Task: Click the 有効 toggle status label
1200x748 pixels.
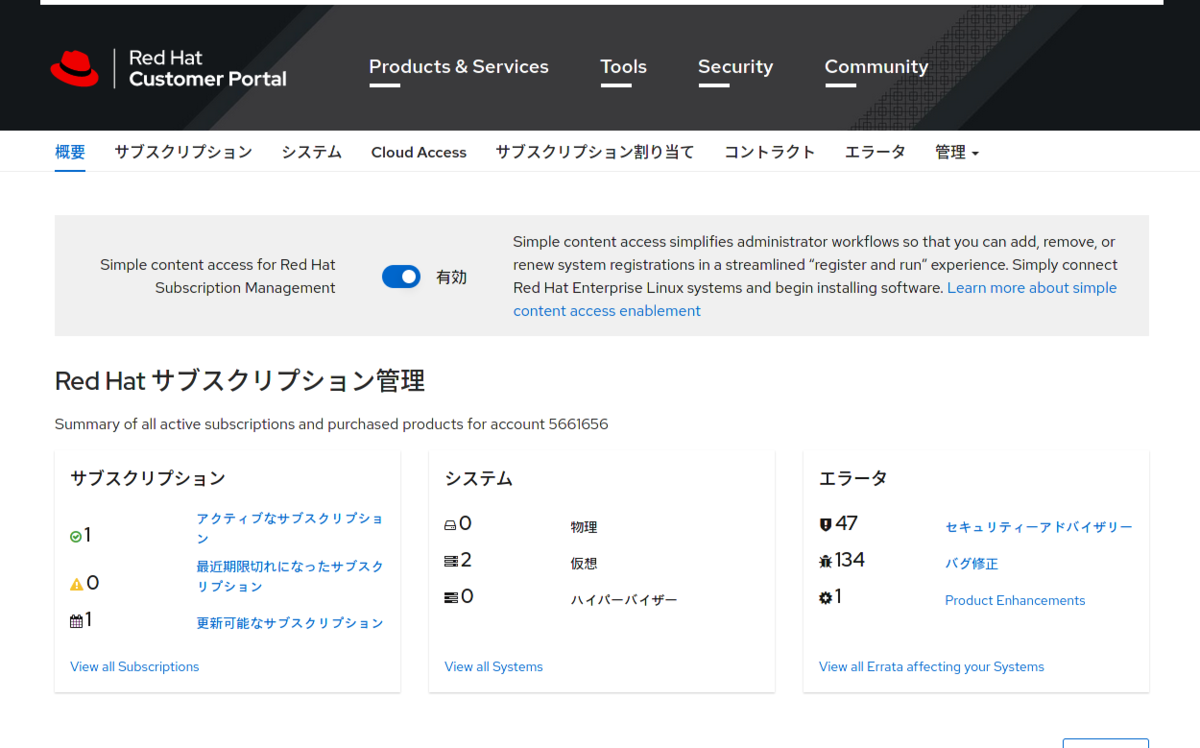Action: (451, 278)
